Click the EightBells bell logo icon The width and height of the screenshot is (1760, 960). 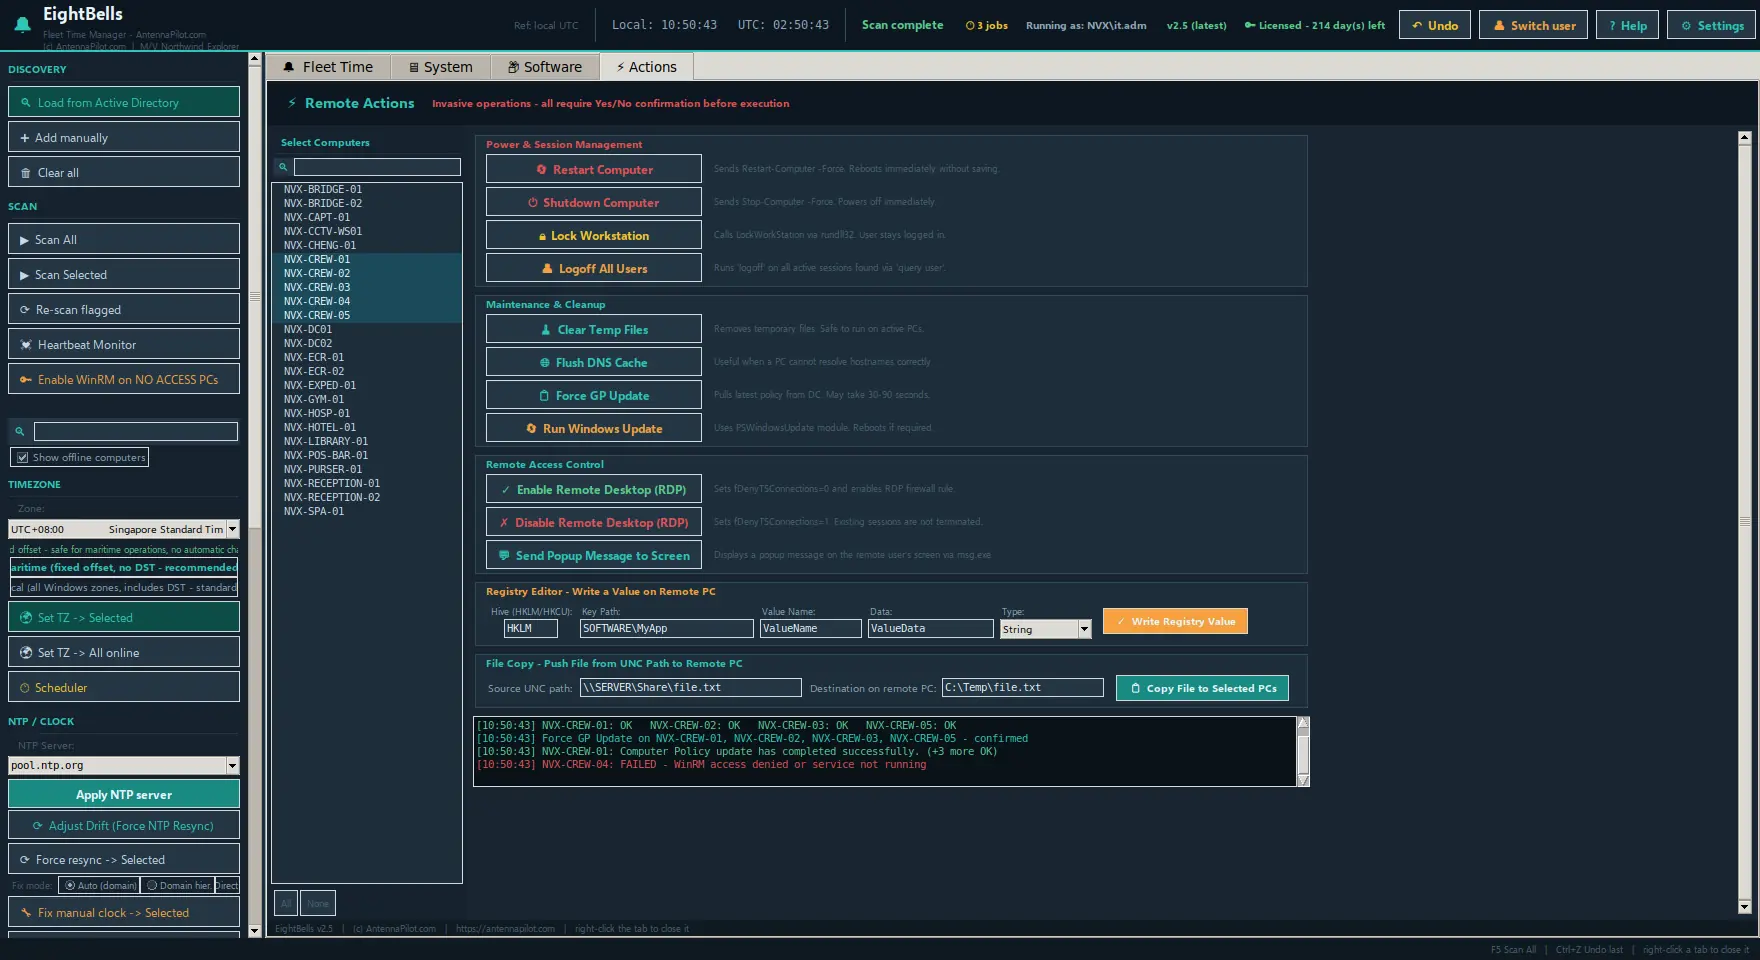point(22,24)
